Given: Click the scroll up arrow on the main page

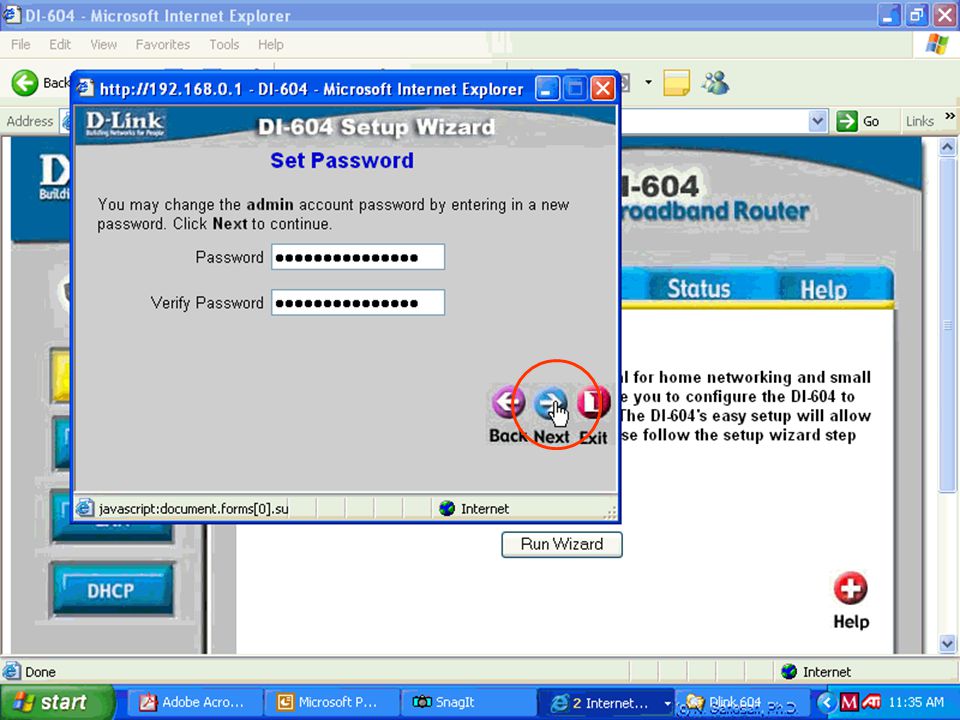Looking at the screenshot, I should click(x=947, y=147).
